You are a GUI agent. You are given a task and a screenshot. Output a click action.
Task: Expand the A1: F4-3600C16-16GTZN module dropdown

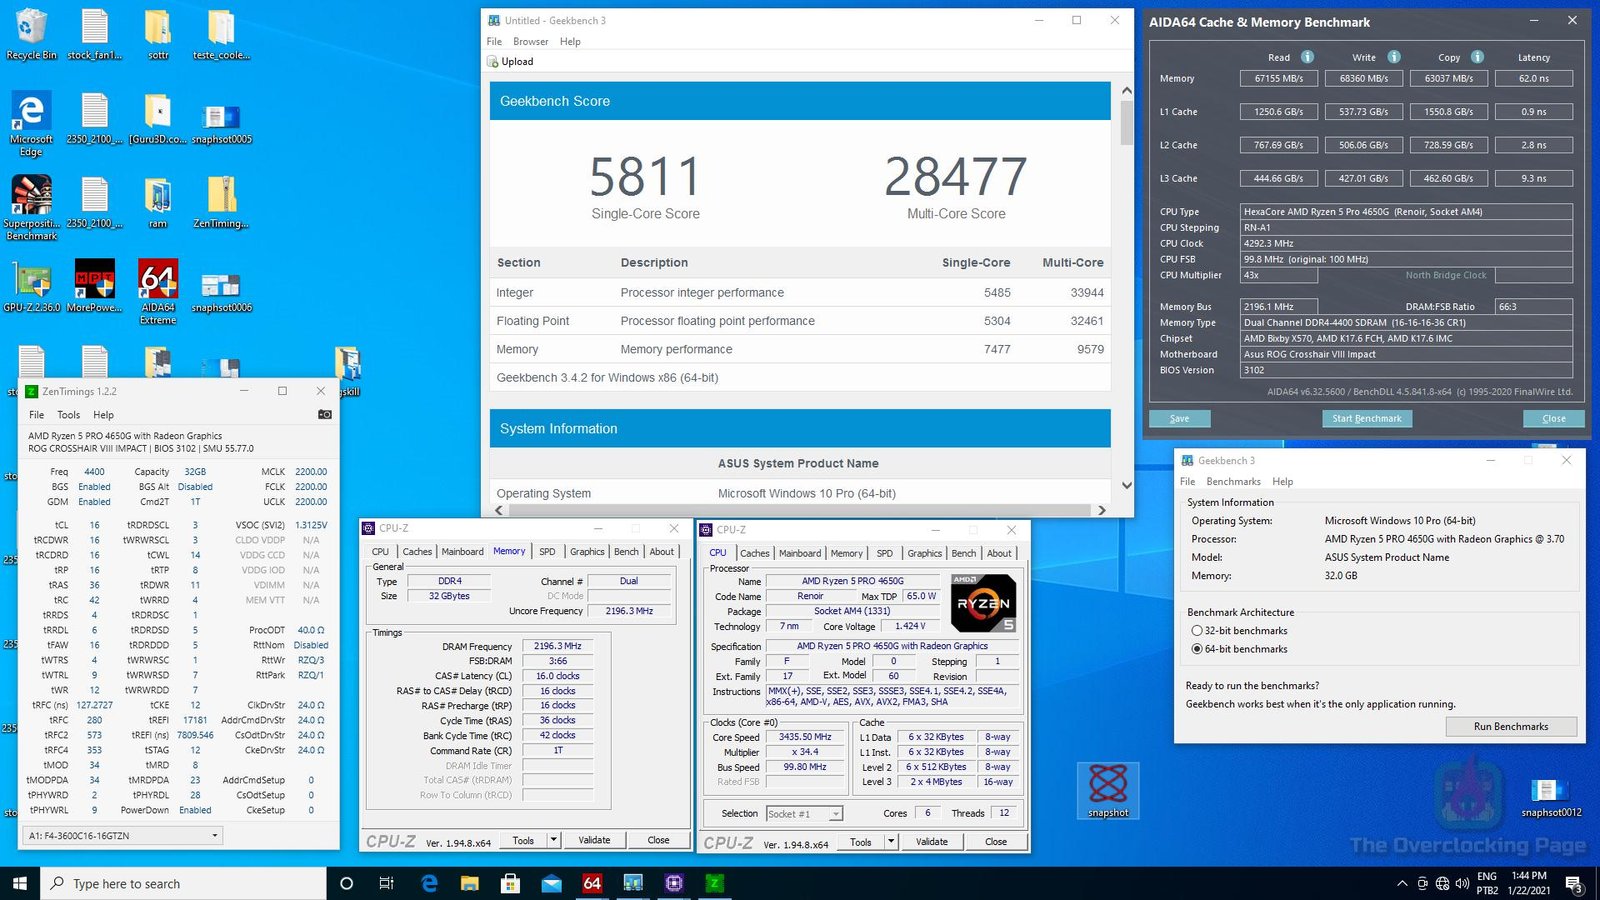(214, 835)
